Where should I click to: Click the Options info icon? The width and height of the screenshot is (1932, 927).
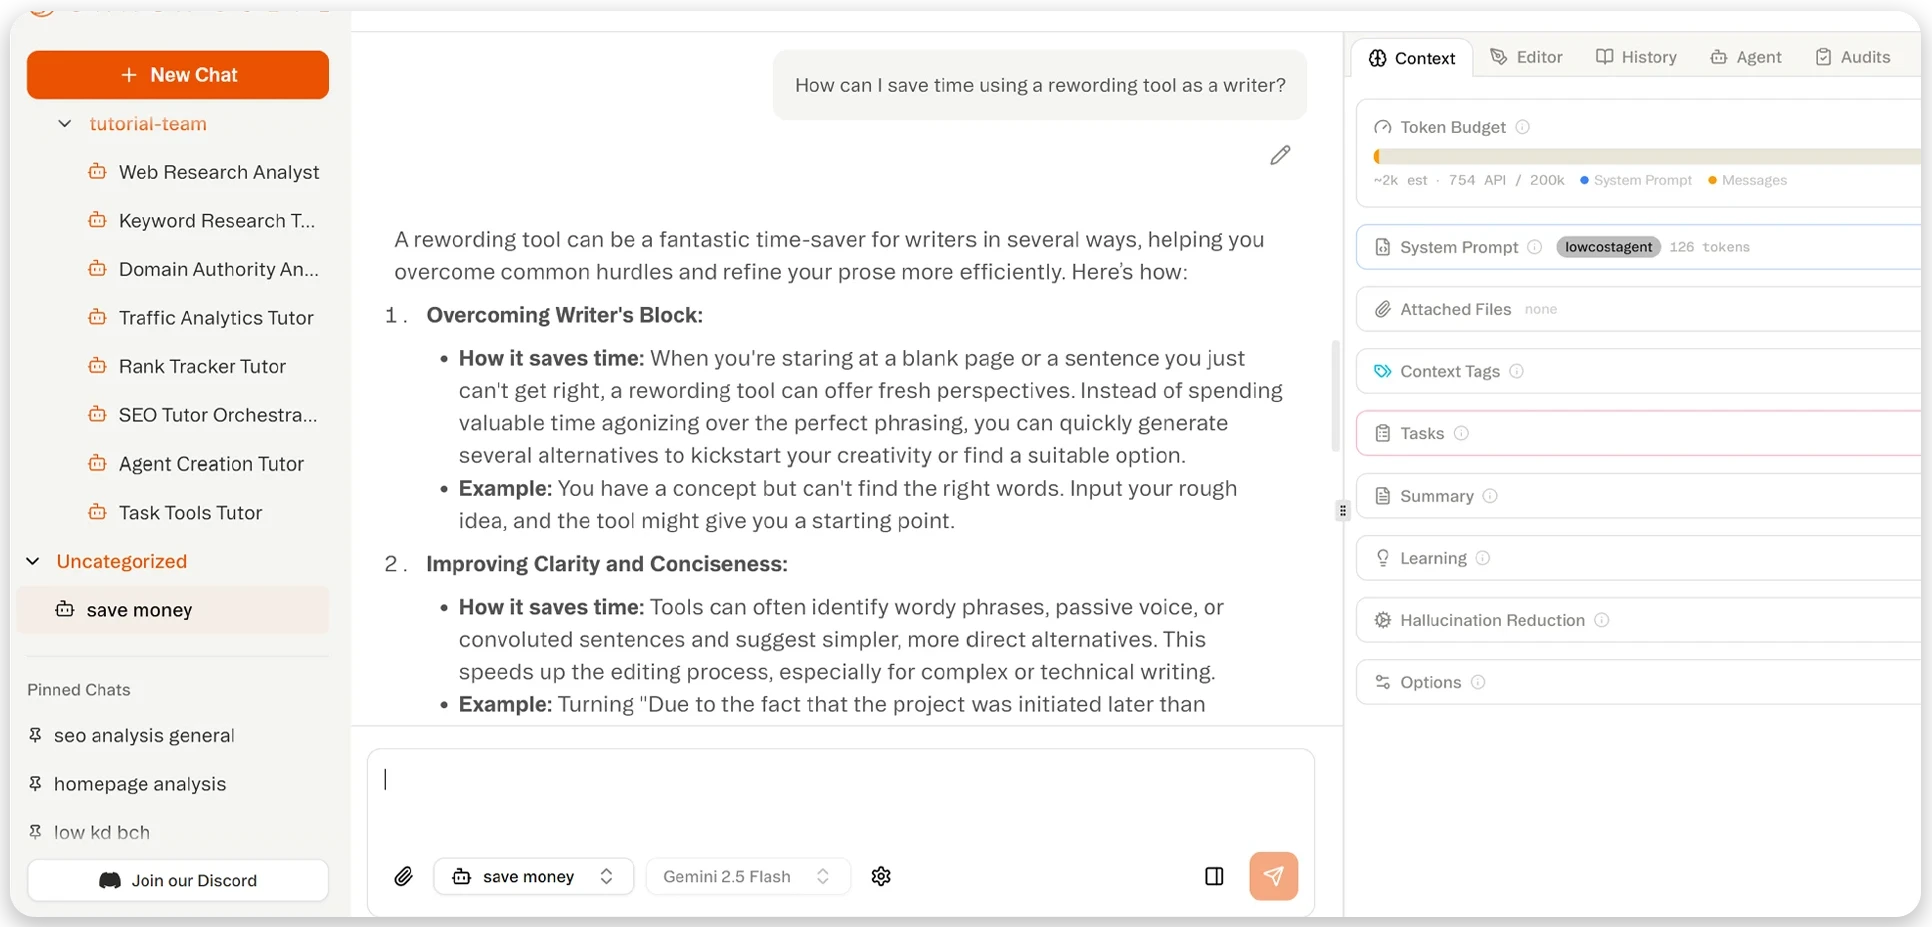(x=1480, y=682)
